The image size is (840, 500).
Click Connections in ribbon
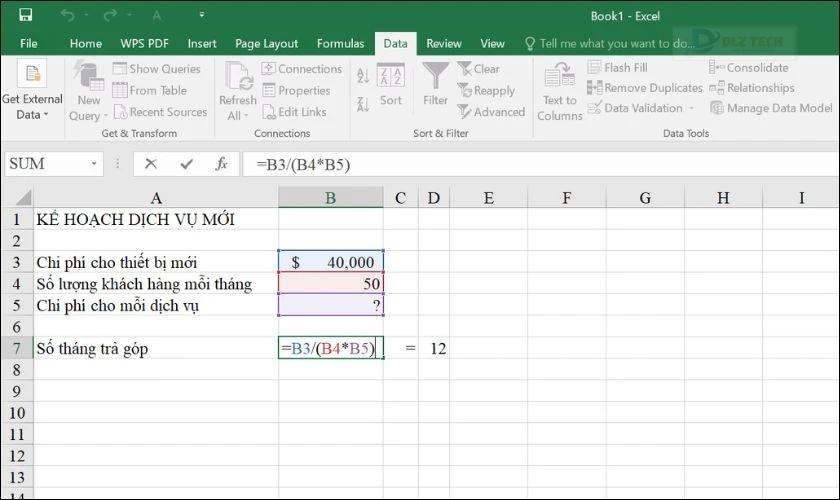point(302,69)
